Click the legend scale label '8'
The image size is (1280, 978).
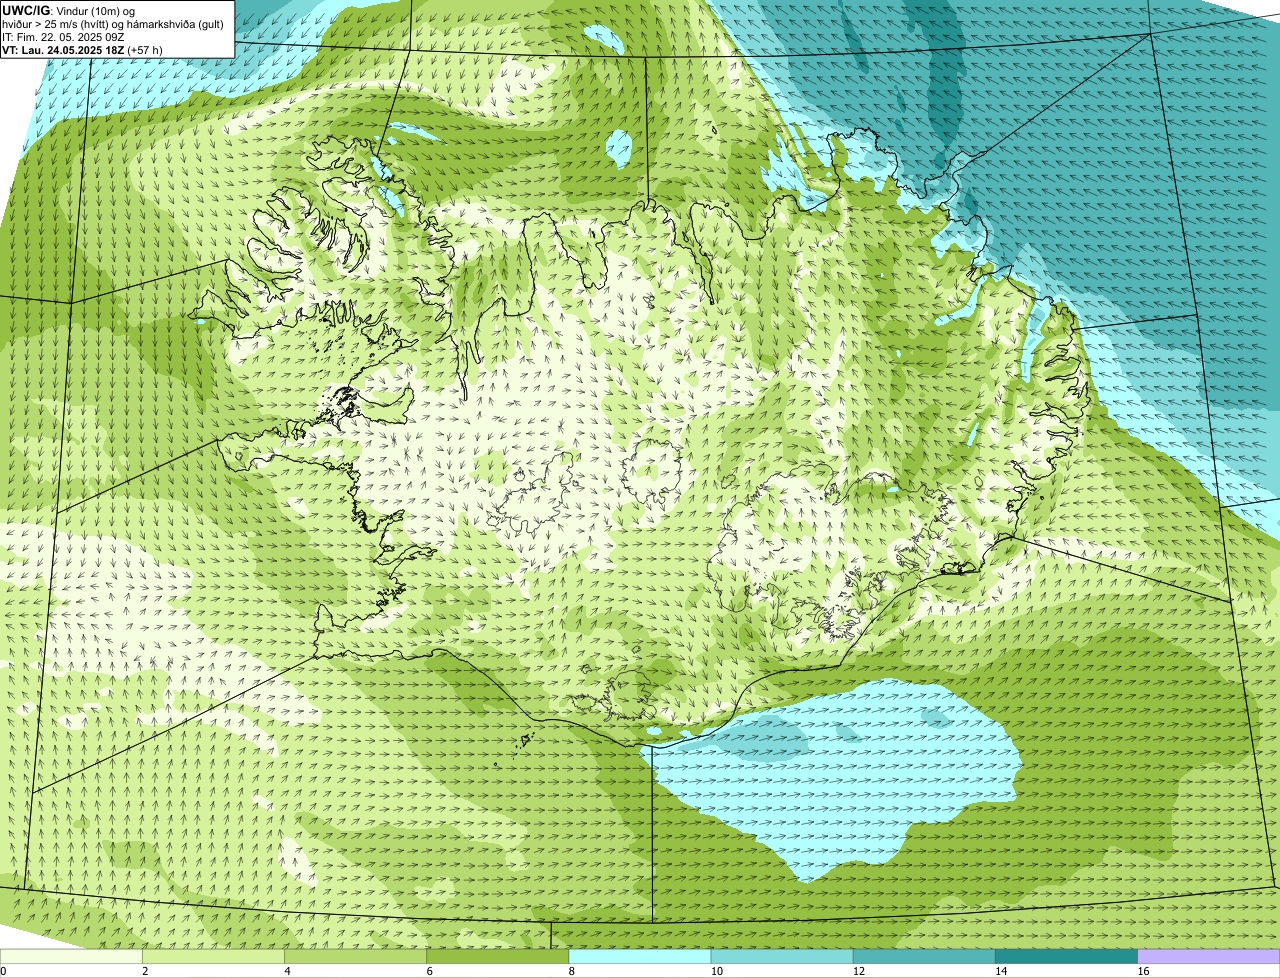click(572, 971)
